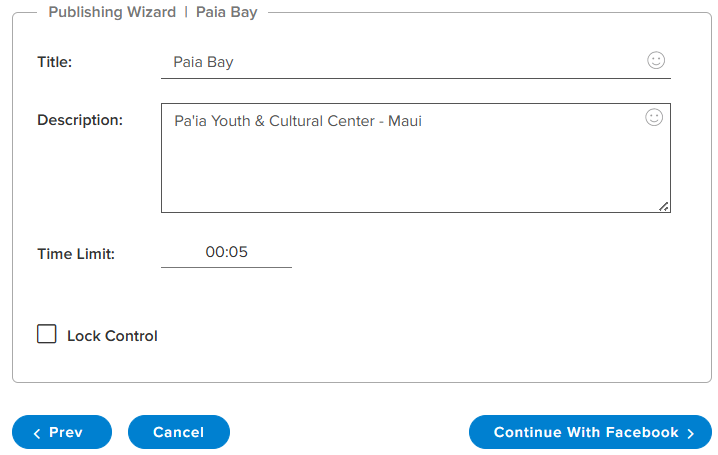Click the Time Limit: label

(76, 254)
